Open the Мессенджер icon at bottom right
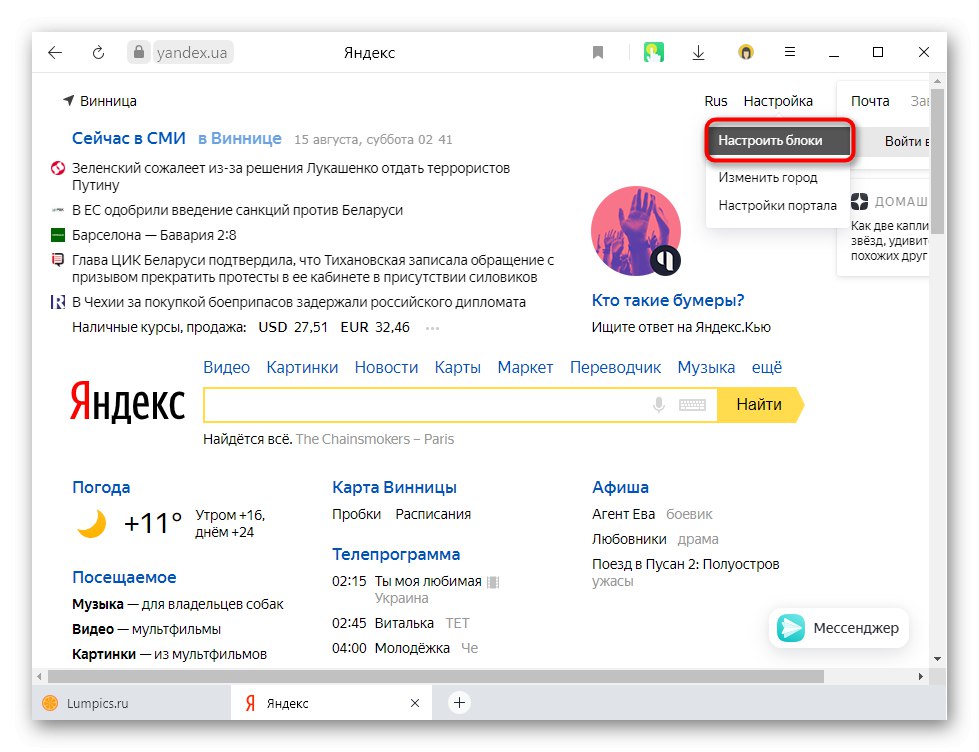Image resolution: width=979 pixels, height=752 pixels. click(x=792, y=628)
